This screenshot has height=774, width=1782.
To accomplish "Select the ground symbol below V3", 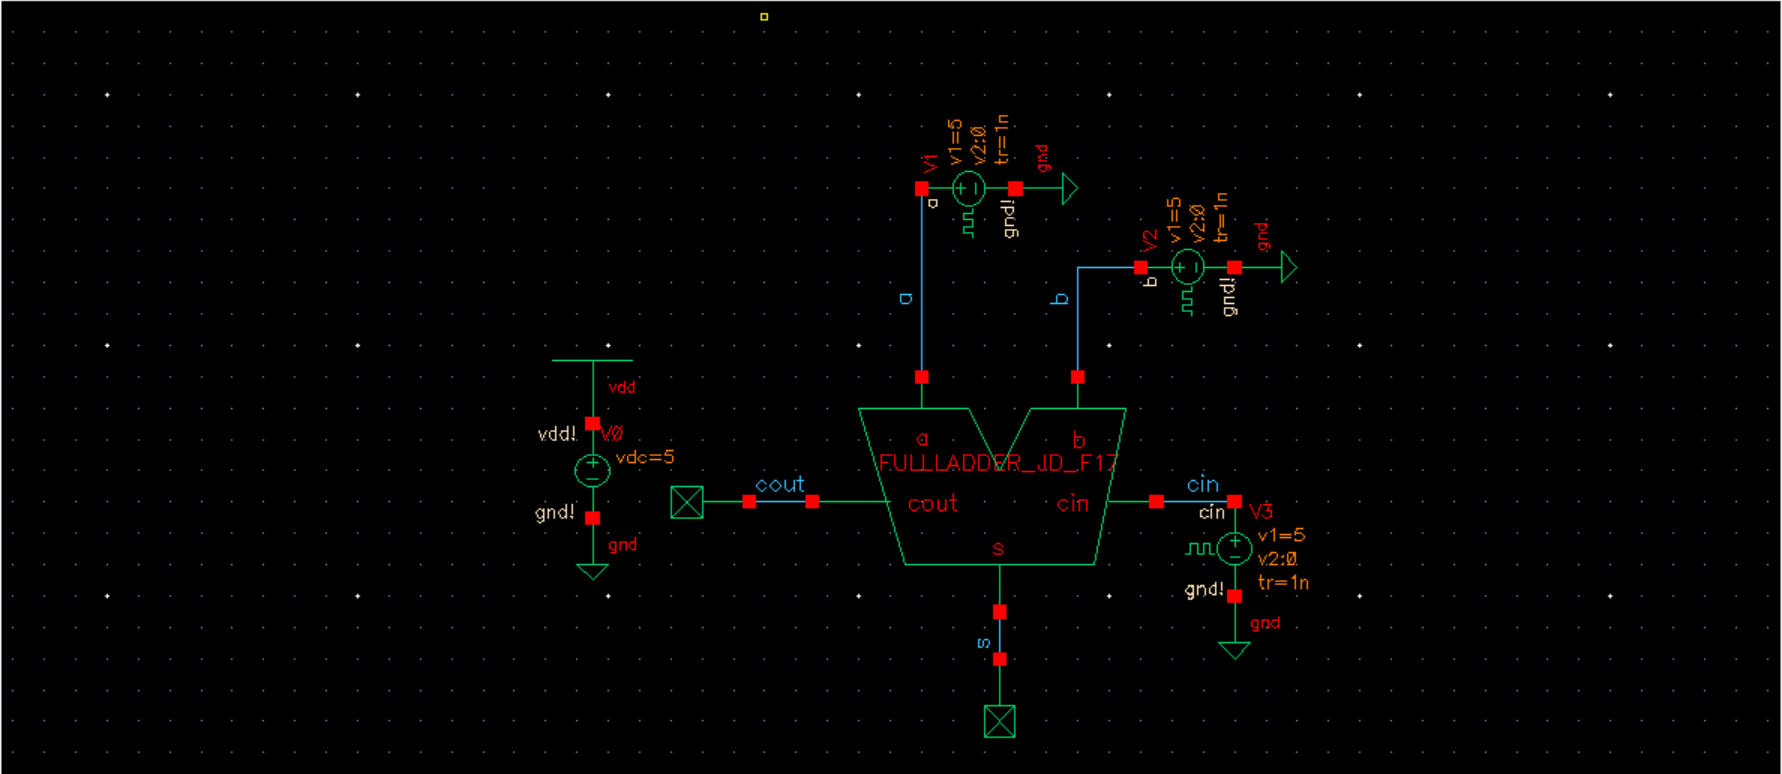I will coord(1235,650).
